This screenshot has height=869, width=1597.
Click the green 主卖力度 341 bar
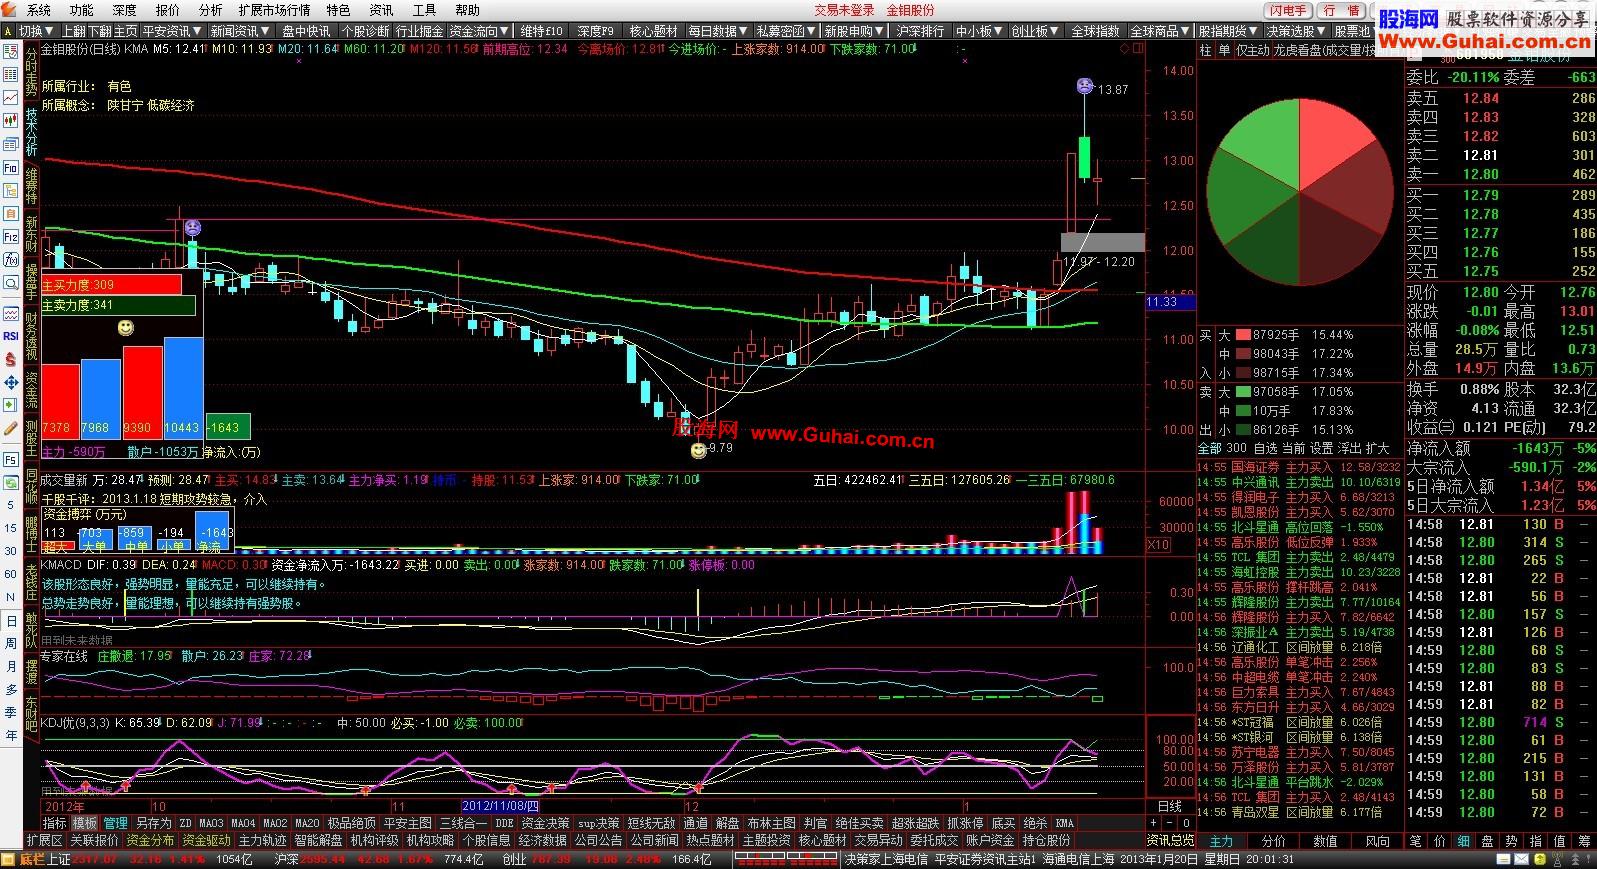pos(118,305)
